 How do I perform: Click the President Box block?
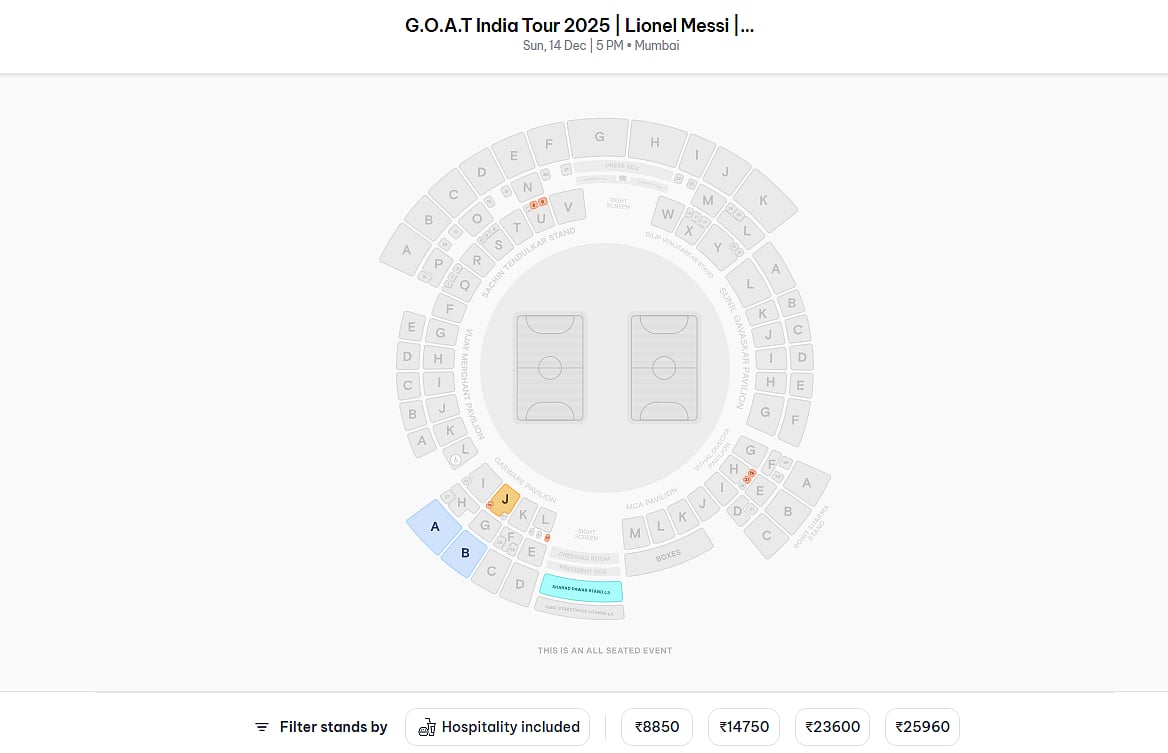click(x=584, y=569)
